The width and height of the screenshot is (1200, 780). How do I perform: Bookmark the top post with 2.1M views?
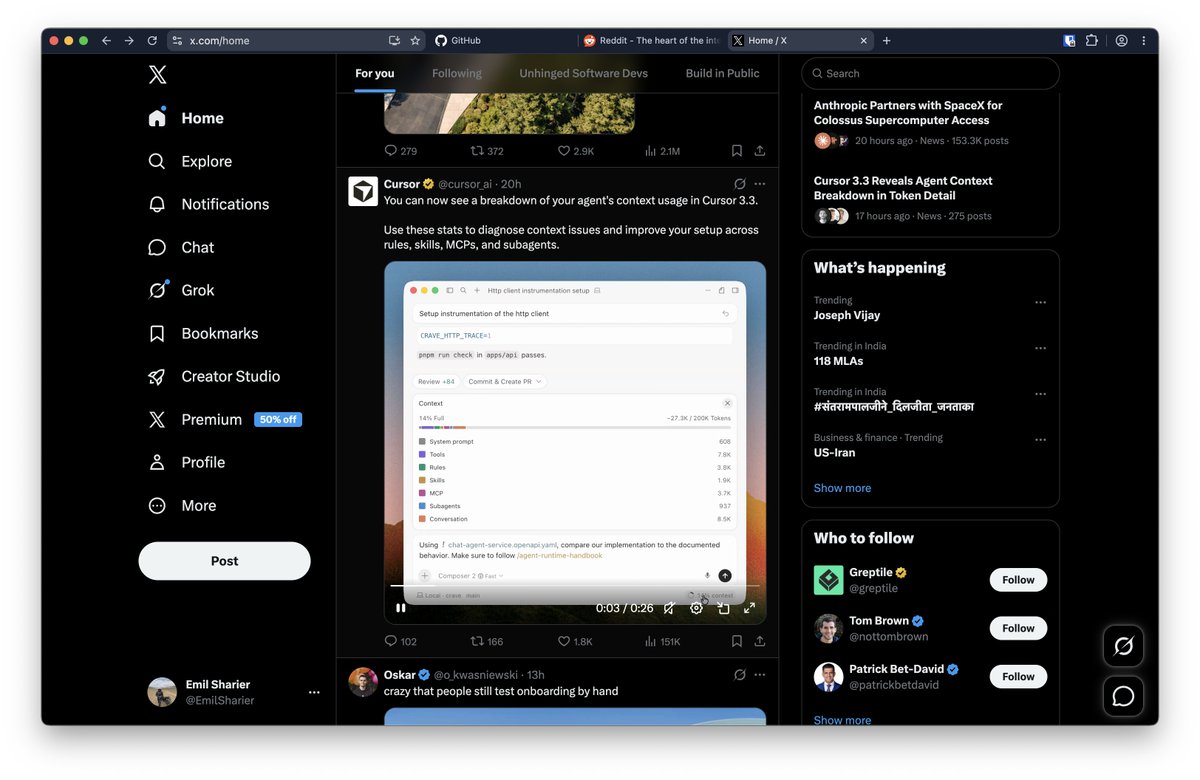pyautogui.click(x=737, y=151)
